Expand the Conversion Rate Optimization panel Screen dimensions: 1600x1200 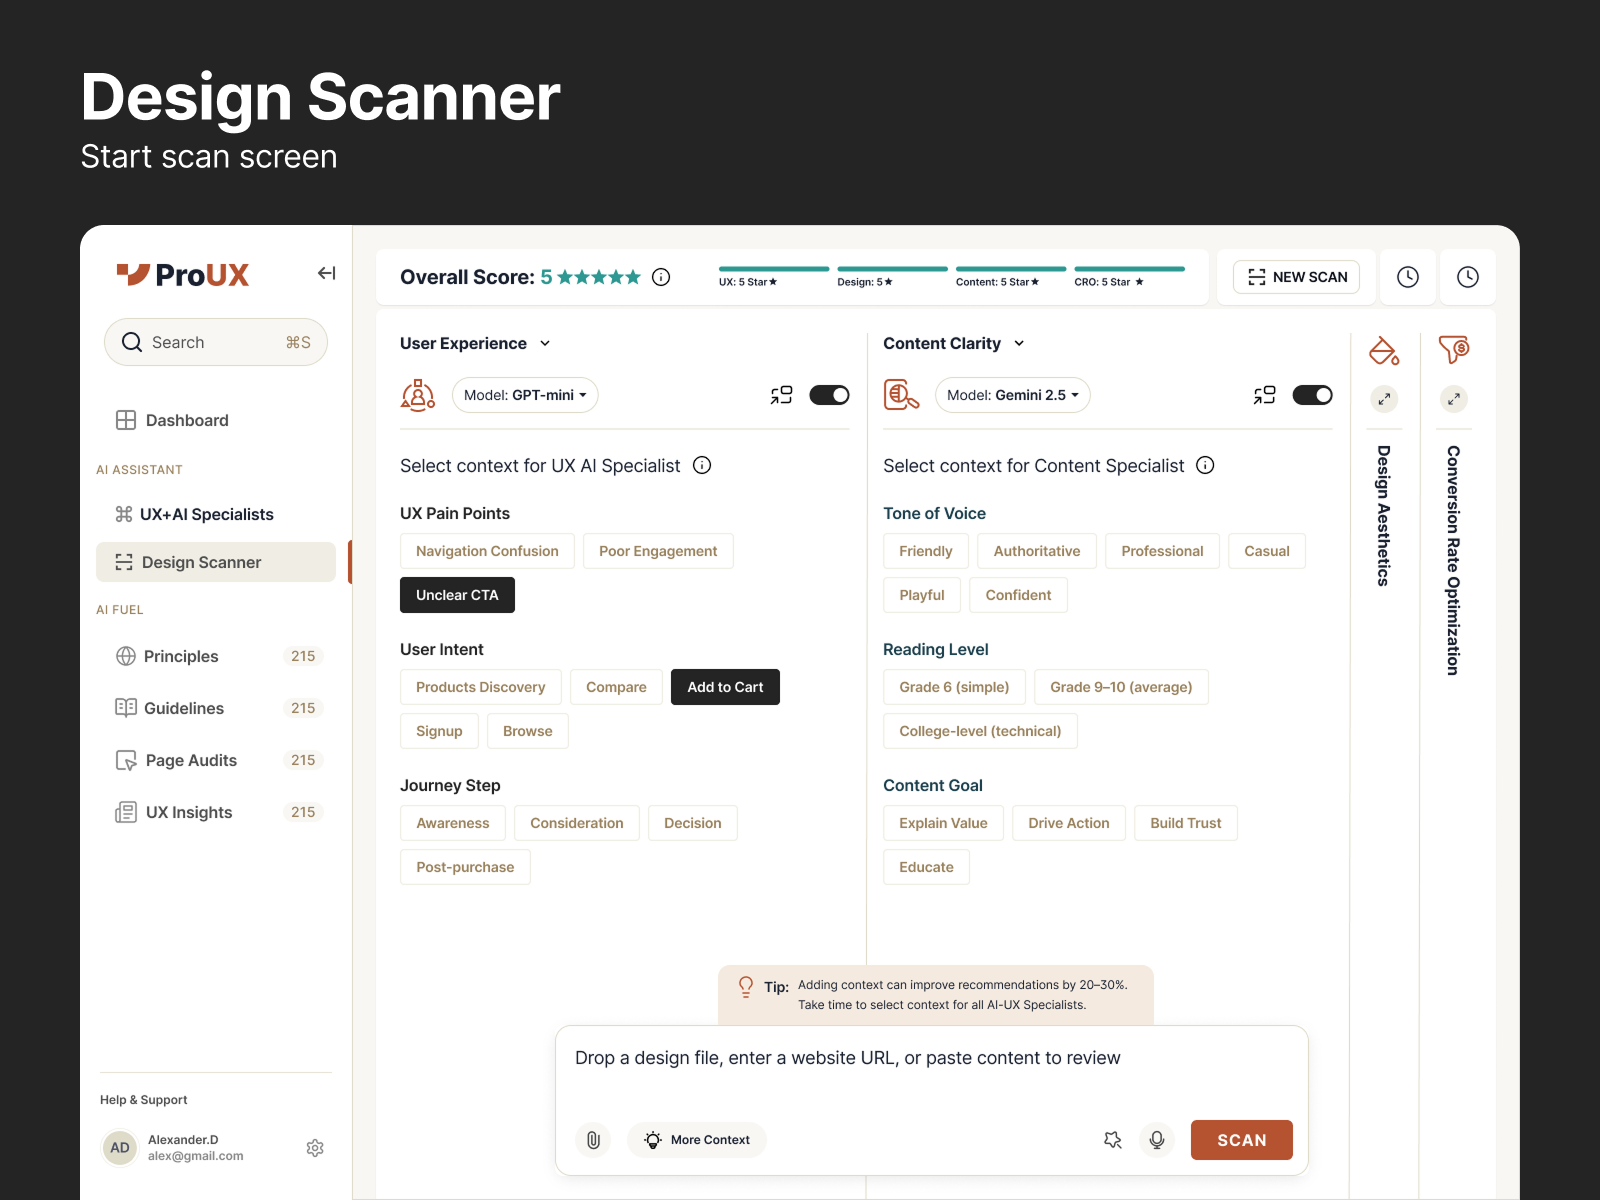(x=1454, y=399)
